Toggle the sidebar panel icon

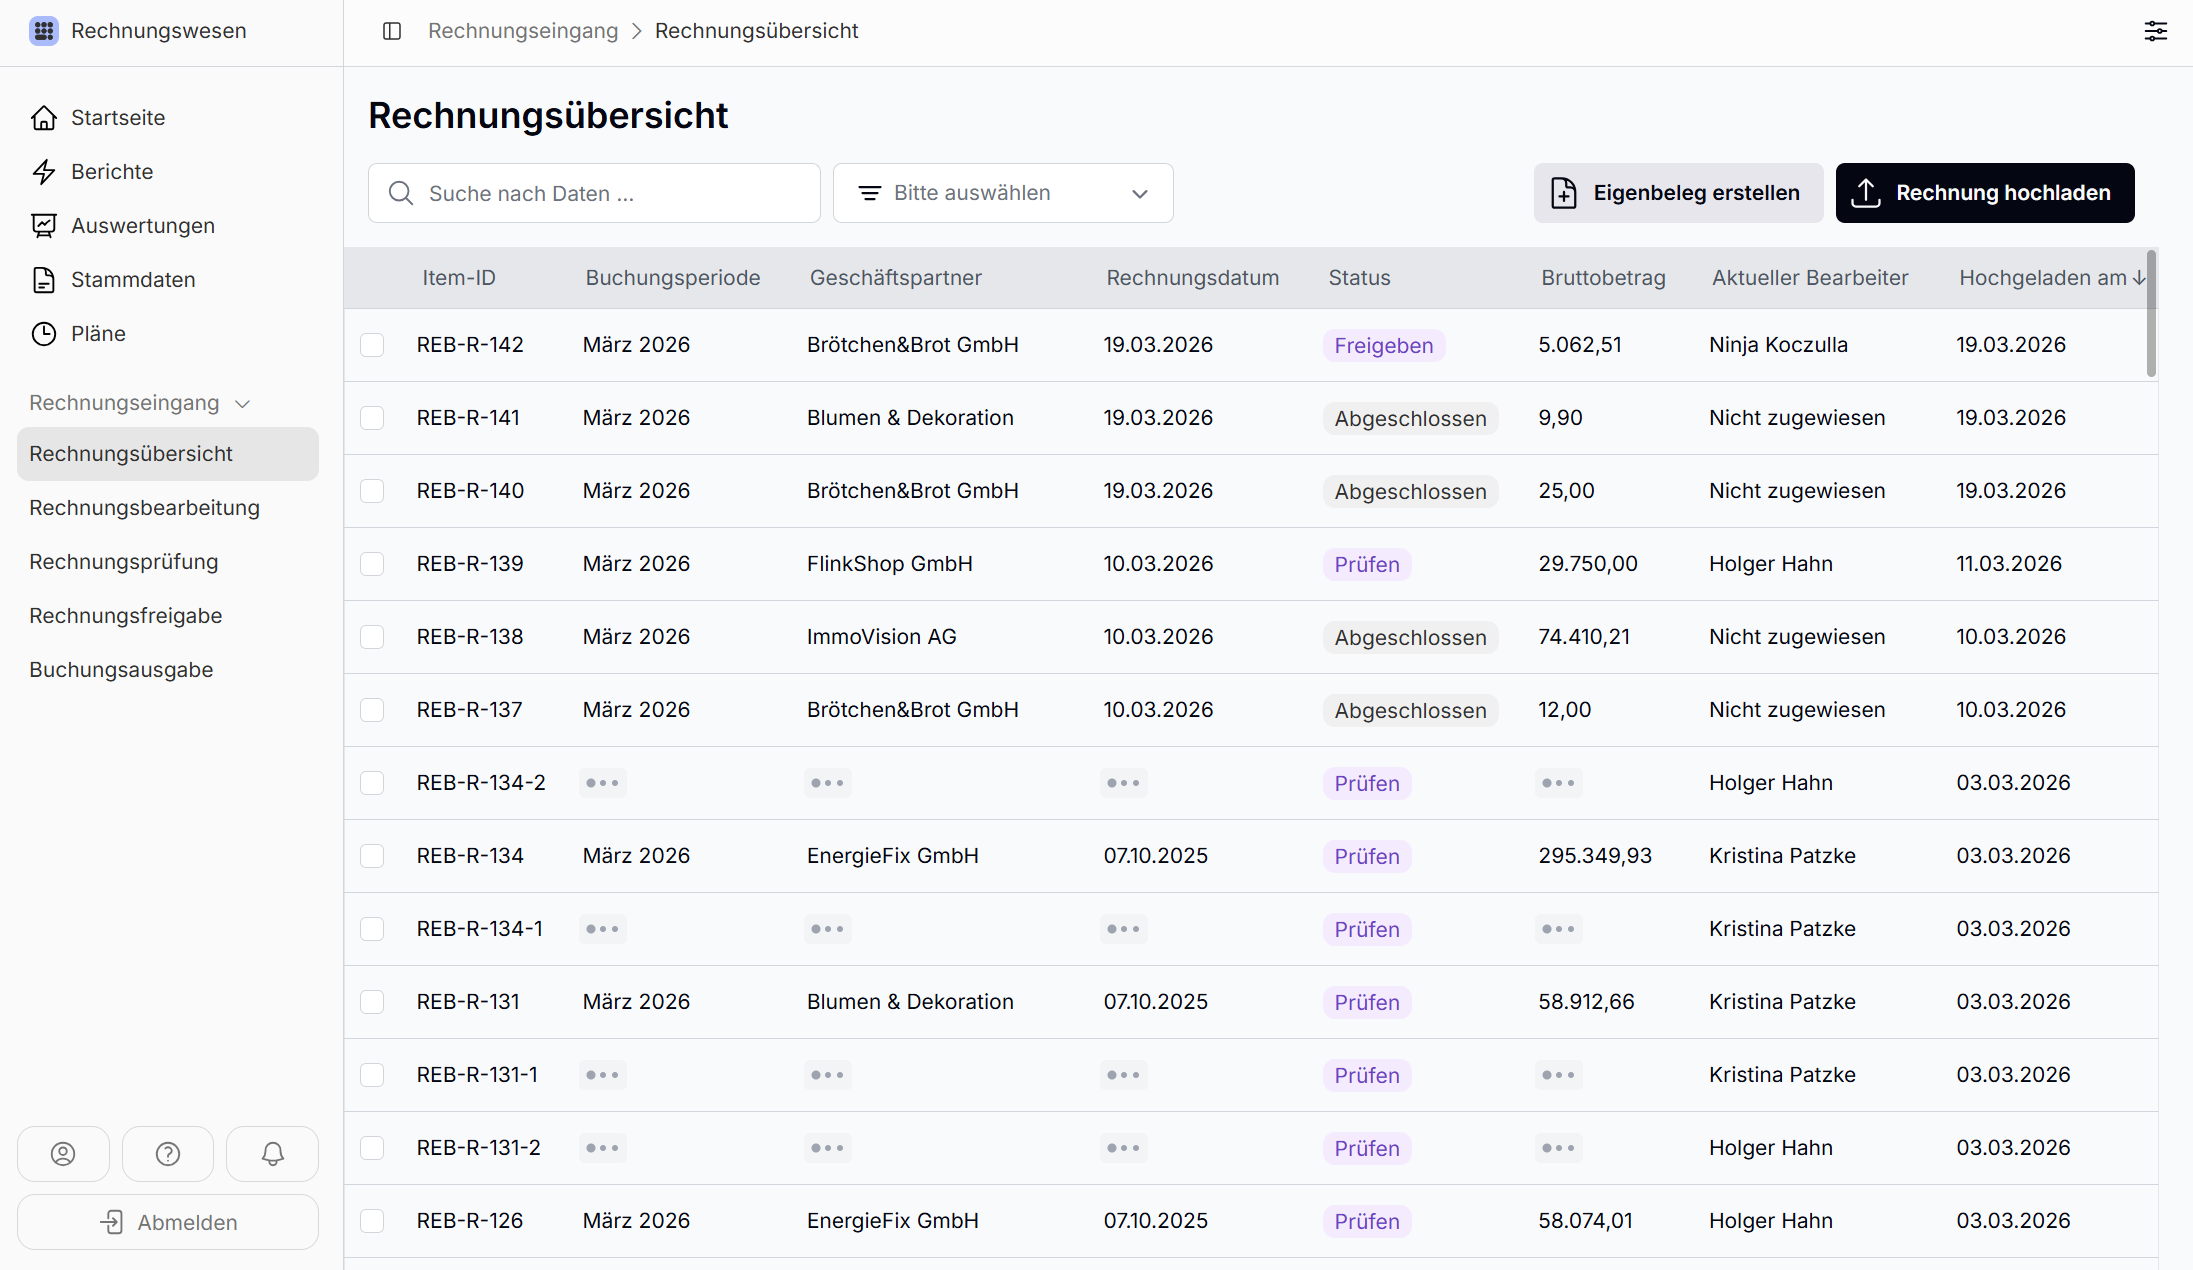tap(392, 31)
